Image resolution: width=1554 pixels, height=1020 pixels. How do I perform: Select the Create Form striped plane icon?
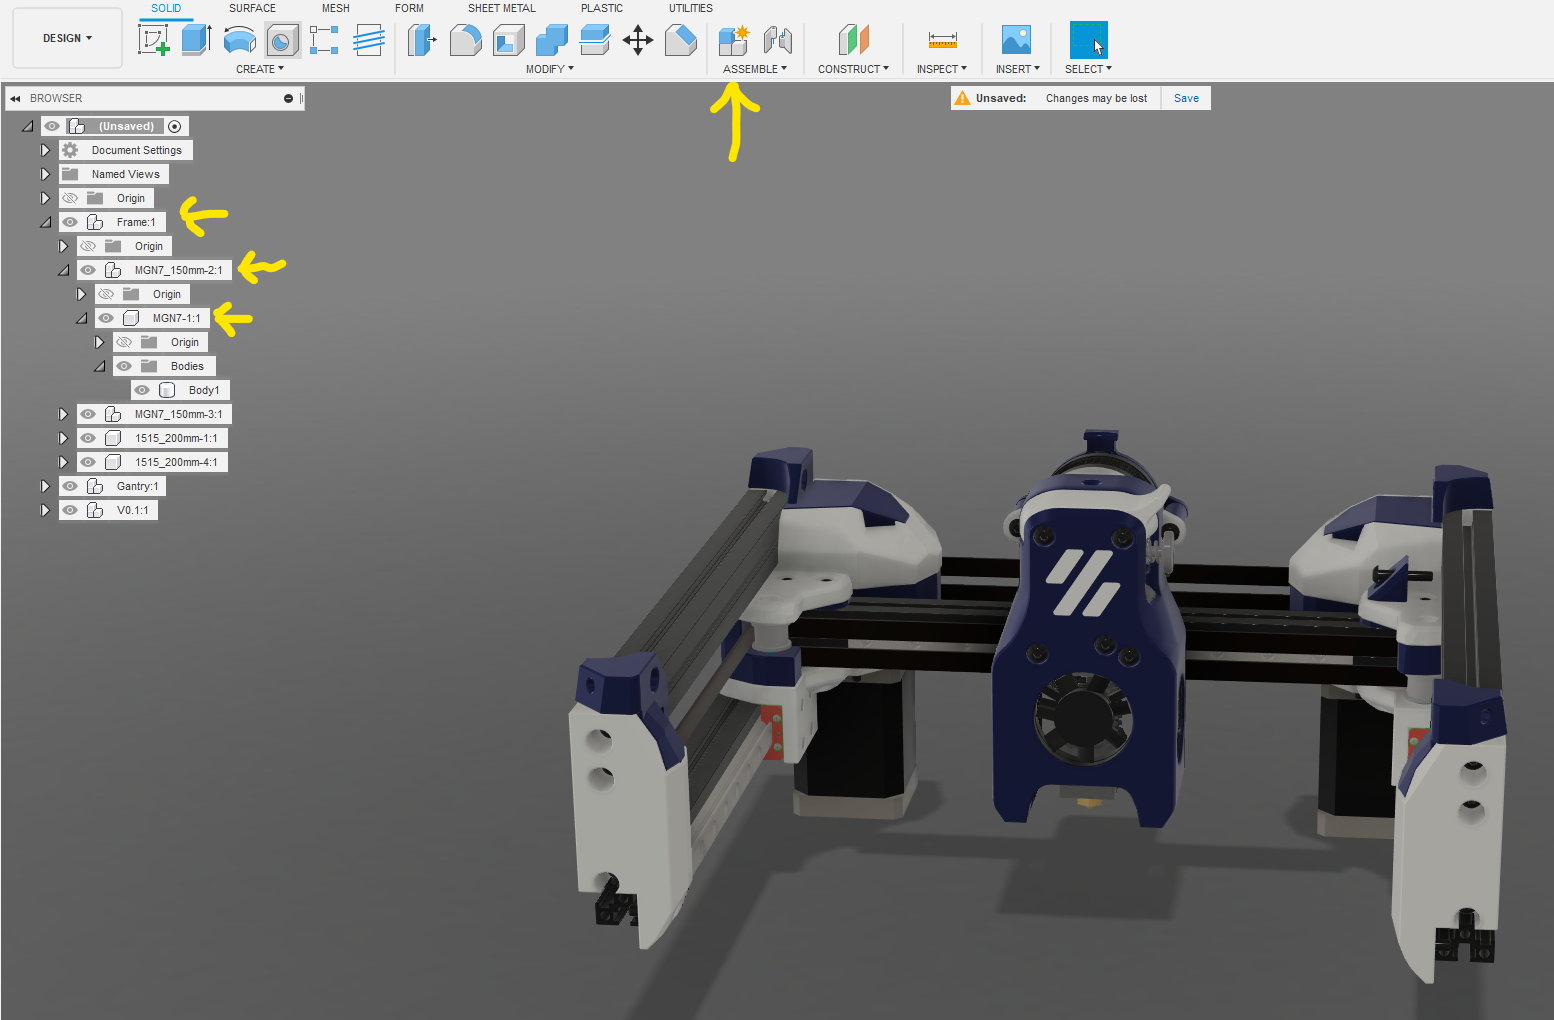368,40
